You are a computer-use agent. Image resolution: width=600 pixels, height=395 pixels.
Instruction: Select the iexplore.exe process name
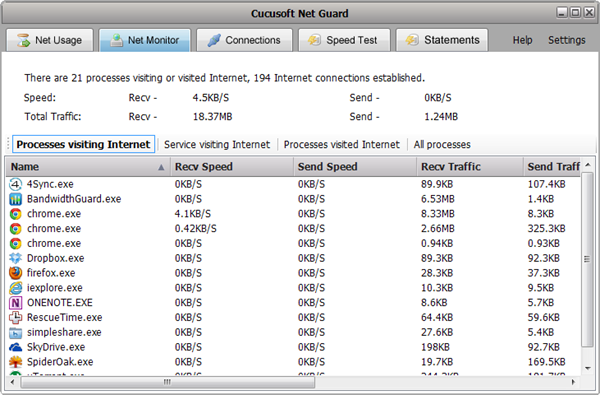pos(55,288)
